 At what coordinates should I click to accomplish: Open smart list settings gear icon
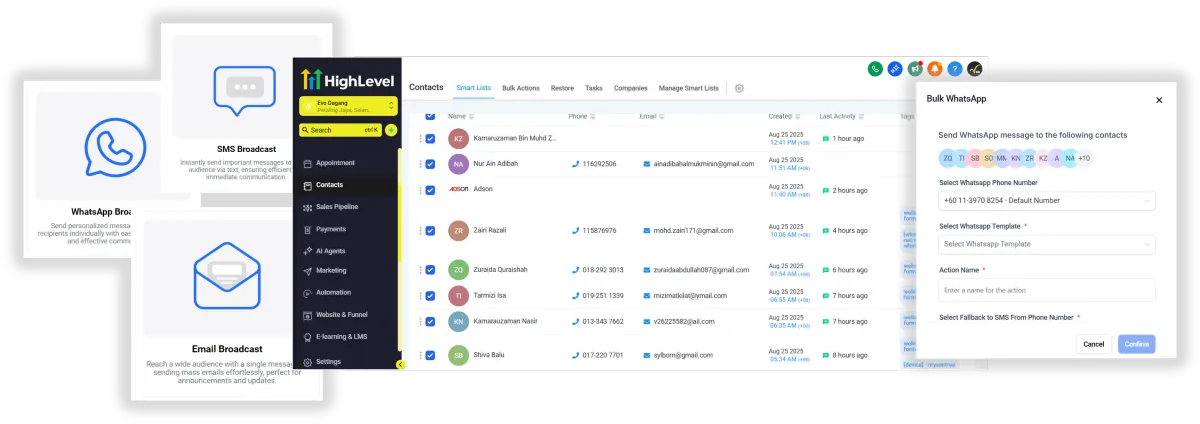pyautogui.click(x=739, y=88)
